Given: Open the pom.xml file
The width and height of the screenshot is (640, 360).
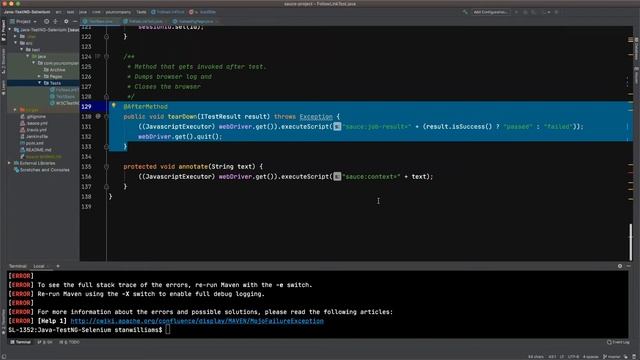Looking at the screenshot, I should point(32,143).
